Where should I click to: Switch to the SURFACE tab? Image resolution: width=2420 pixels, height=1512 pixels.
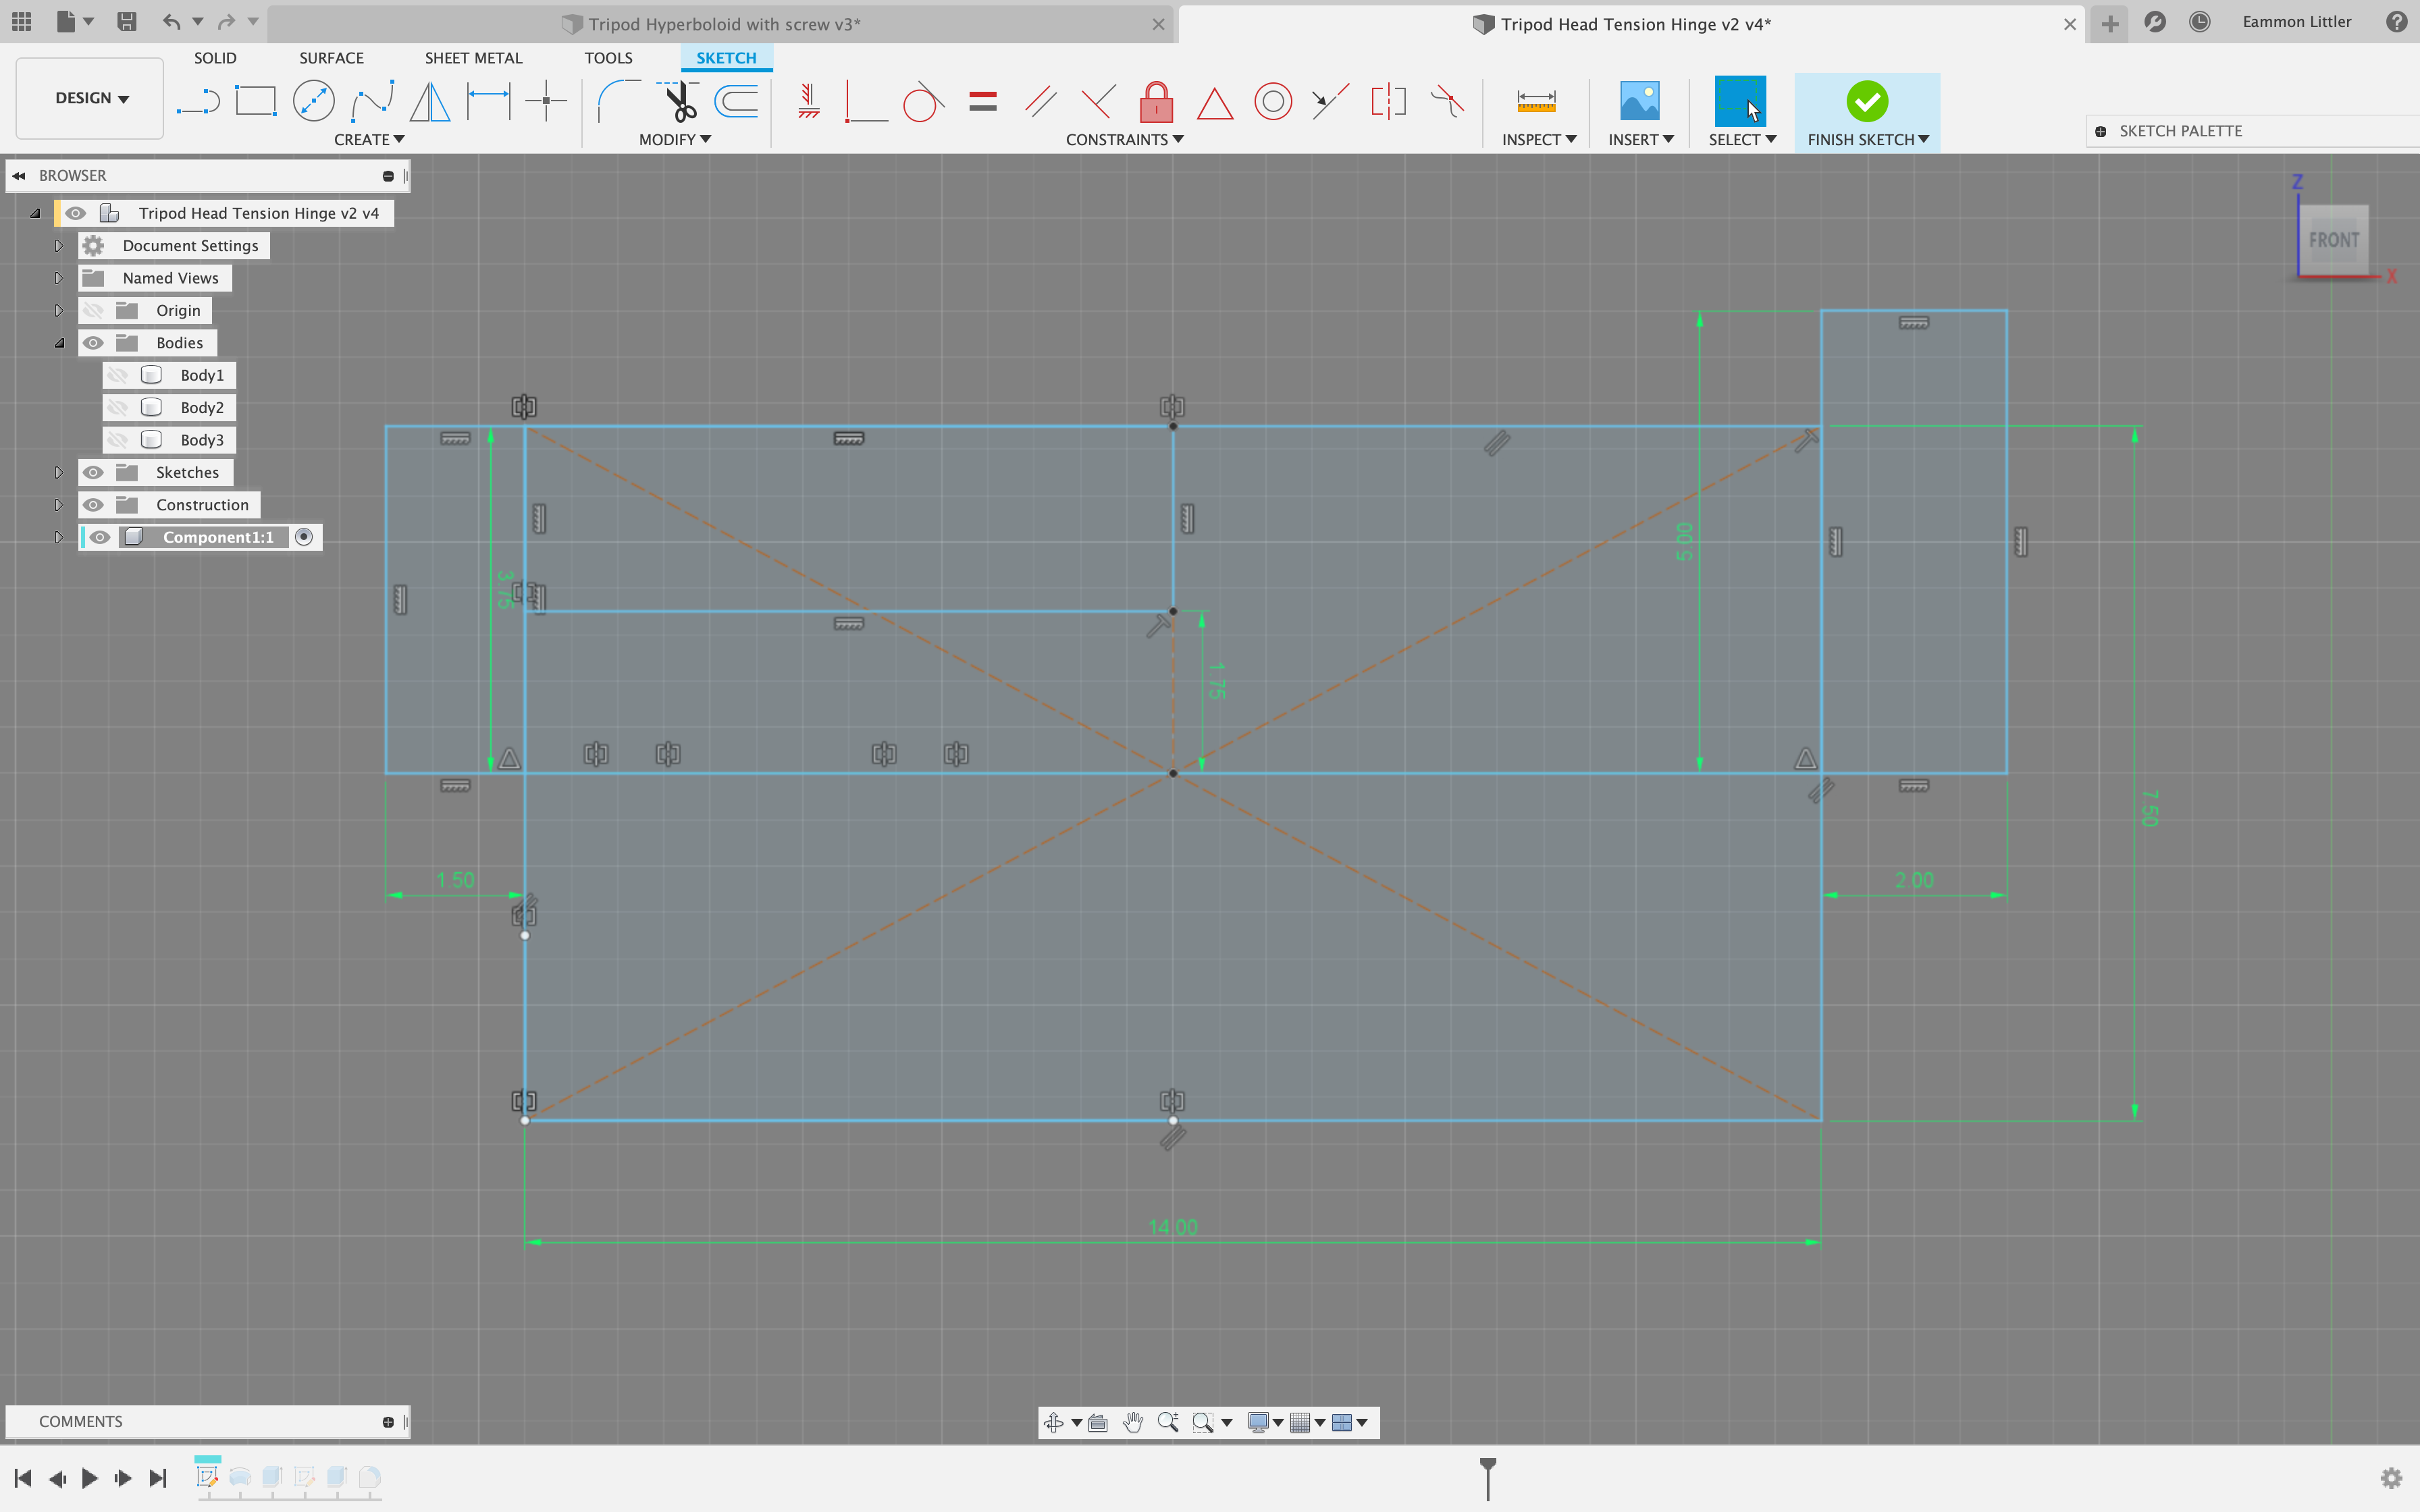[x=331, y=58]
